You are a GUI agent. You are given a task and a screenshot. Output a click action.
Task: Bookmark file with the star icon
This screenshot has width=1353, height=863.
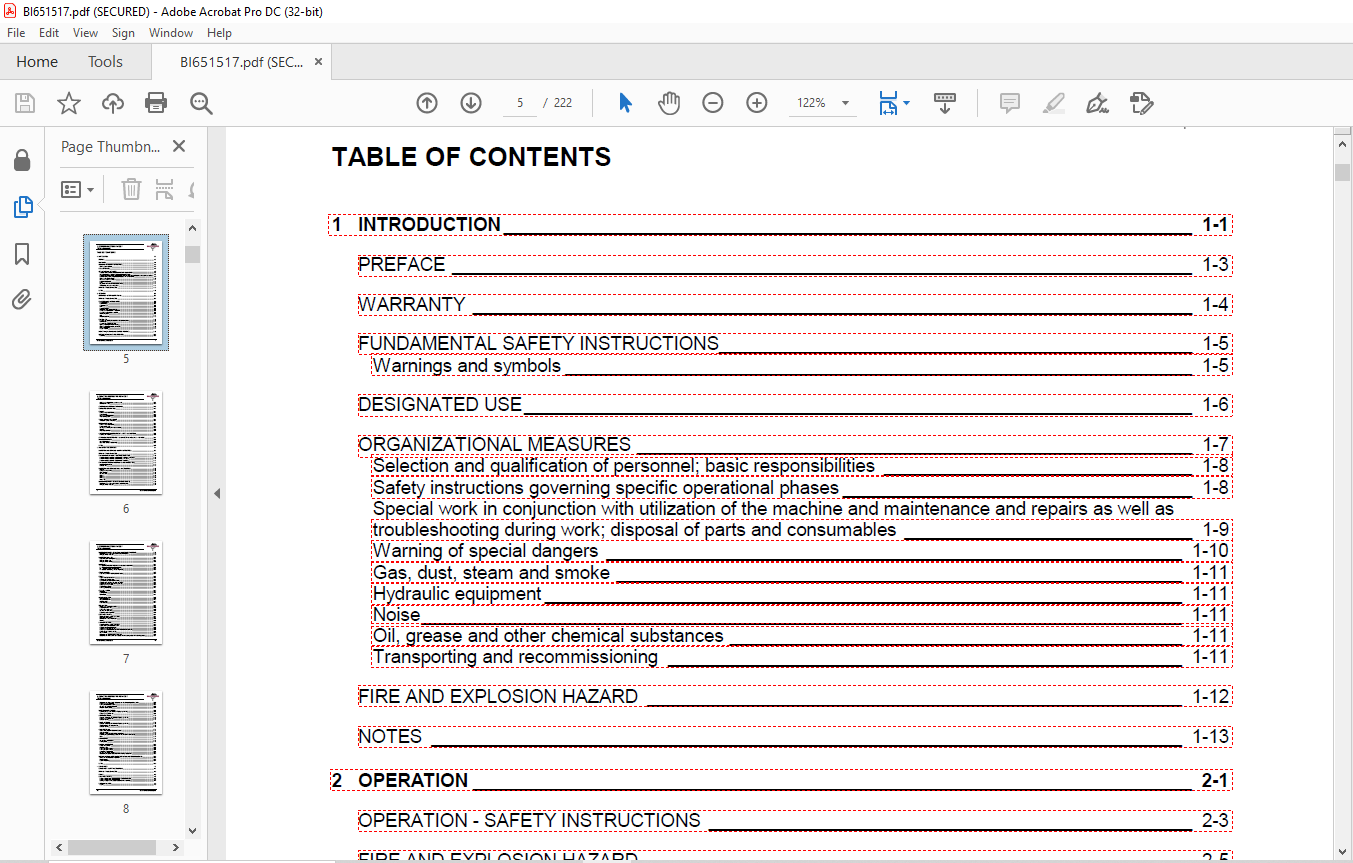click(x=68, y=103)
